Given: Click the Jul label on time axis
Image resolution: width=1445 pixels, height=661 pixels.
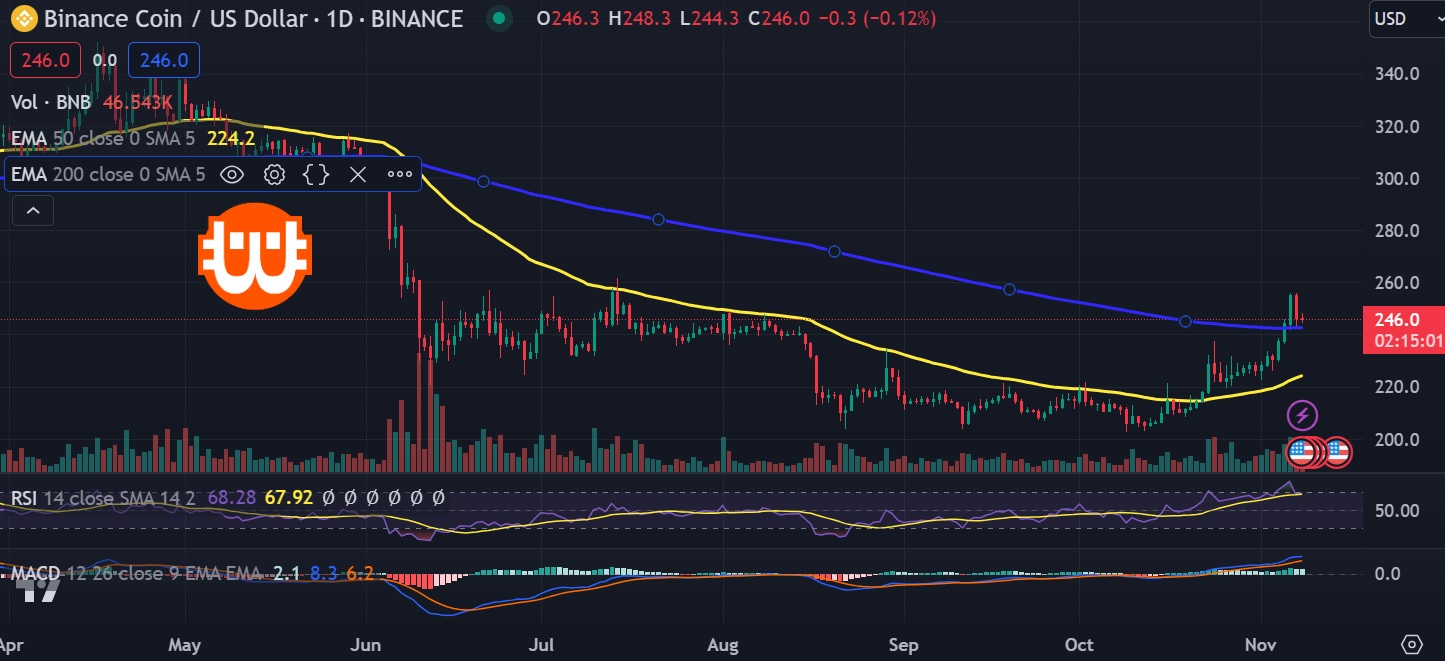Looking at the screenshot, I should point(542,645).
